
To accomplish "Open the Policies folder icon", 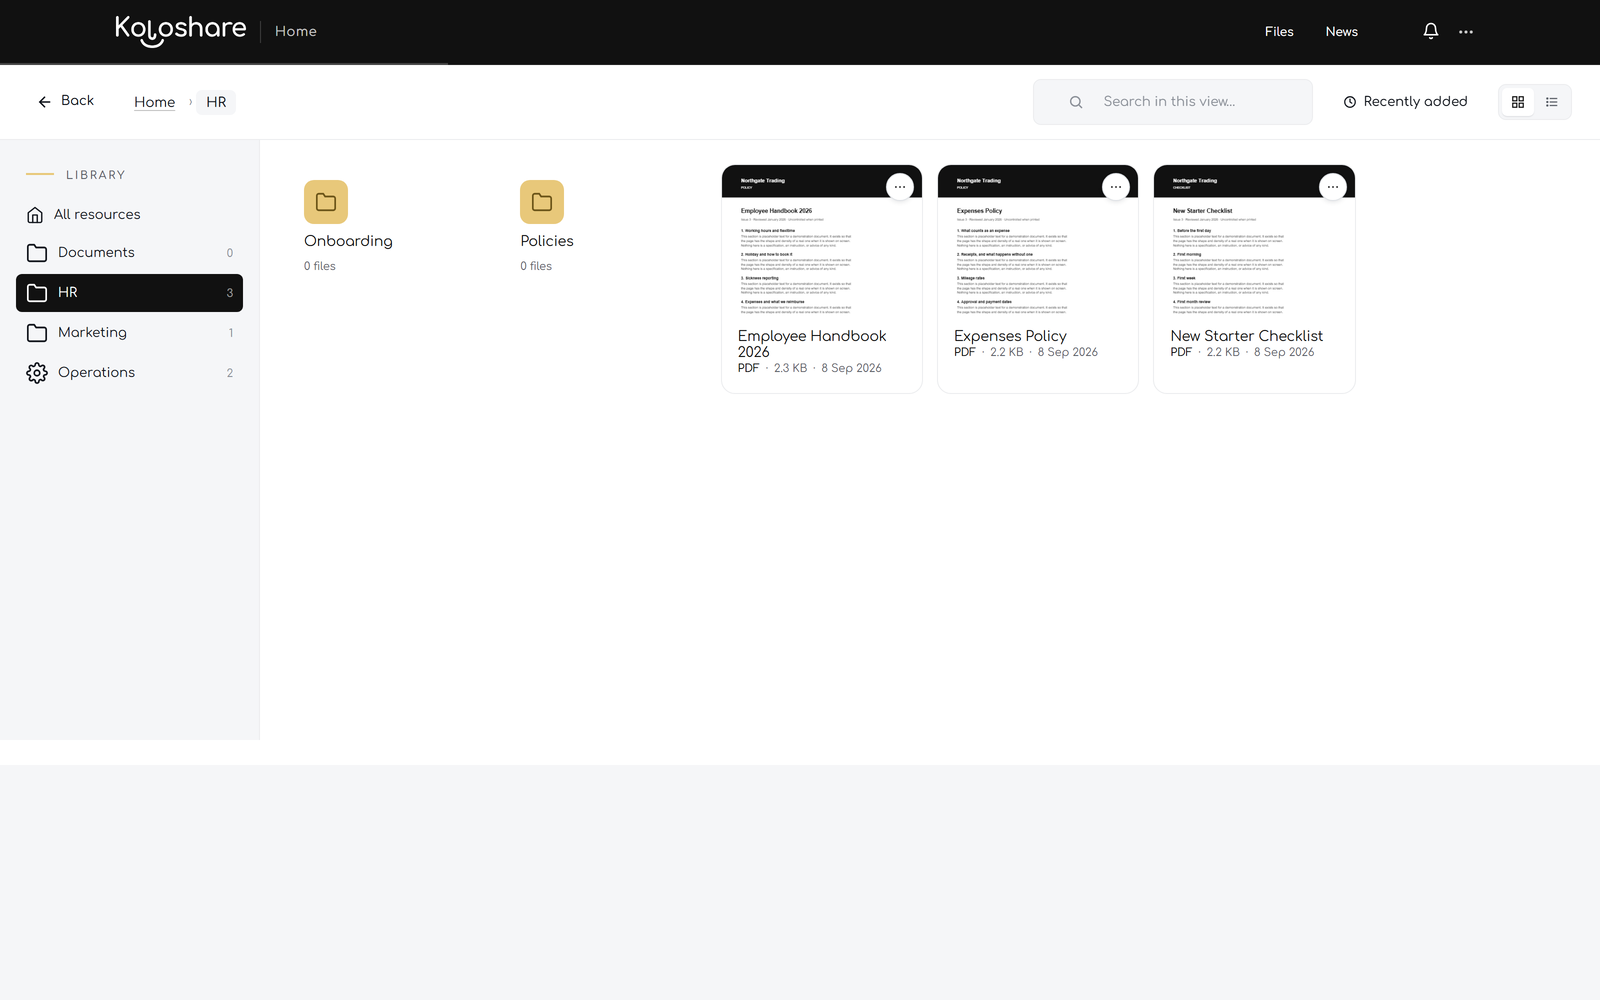I will [x=542, y=202].
